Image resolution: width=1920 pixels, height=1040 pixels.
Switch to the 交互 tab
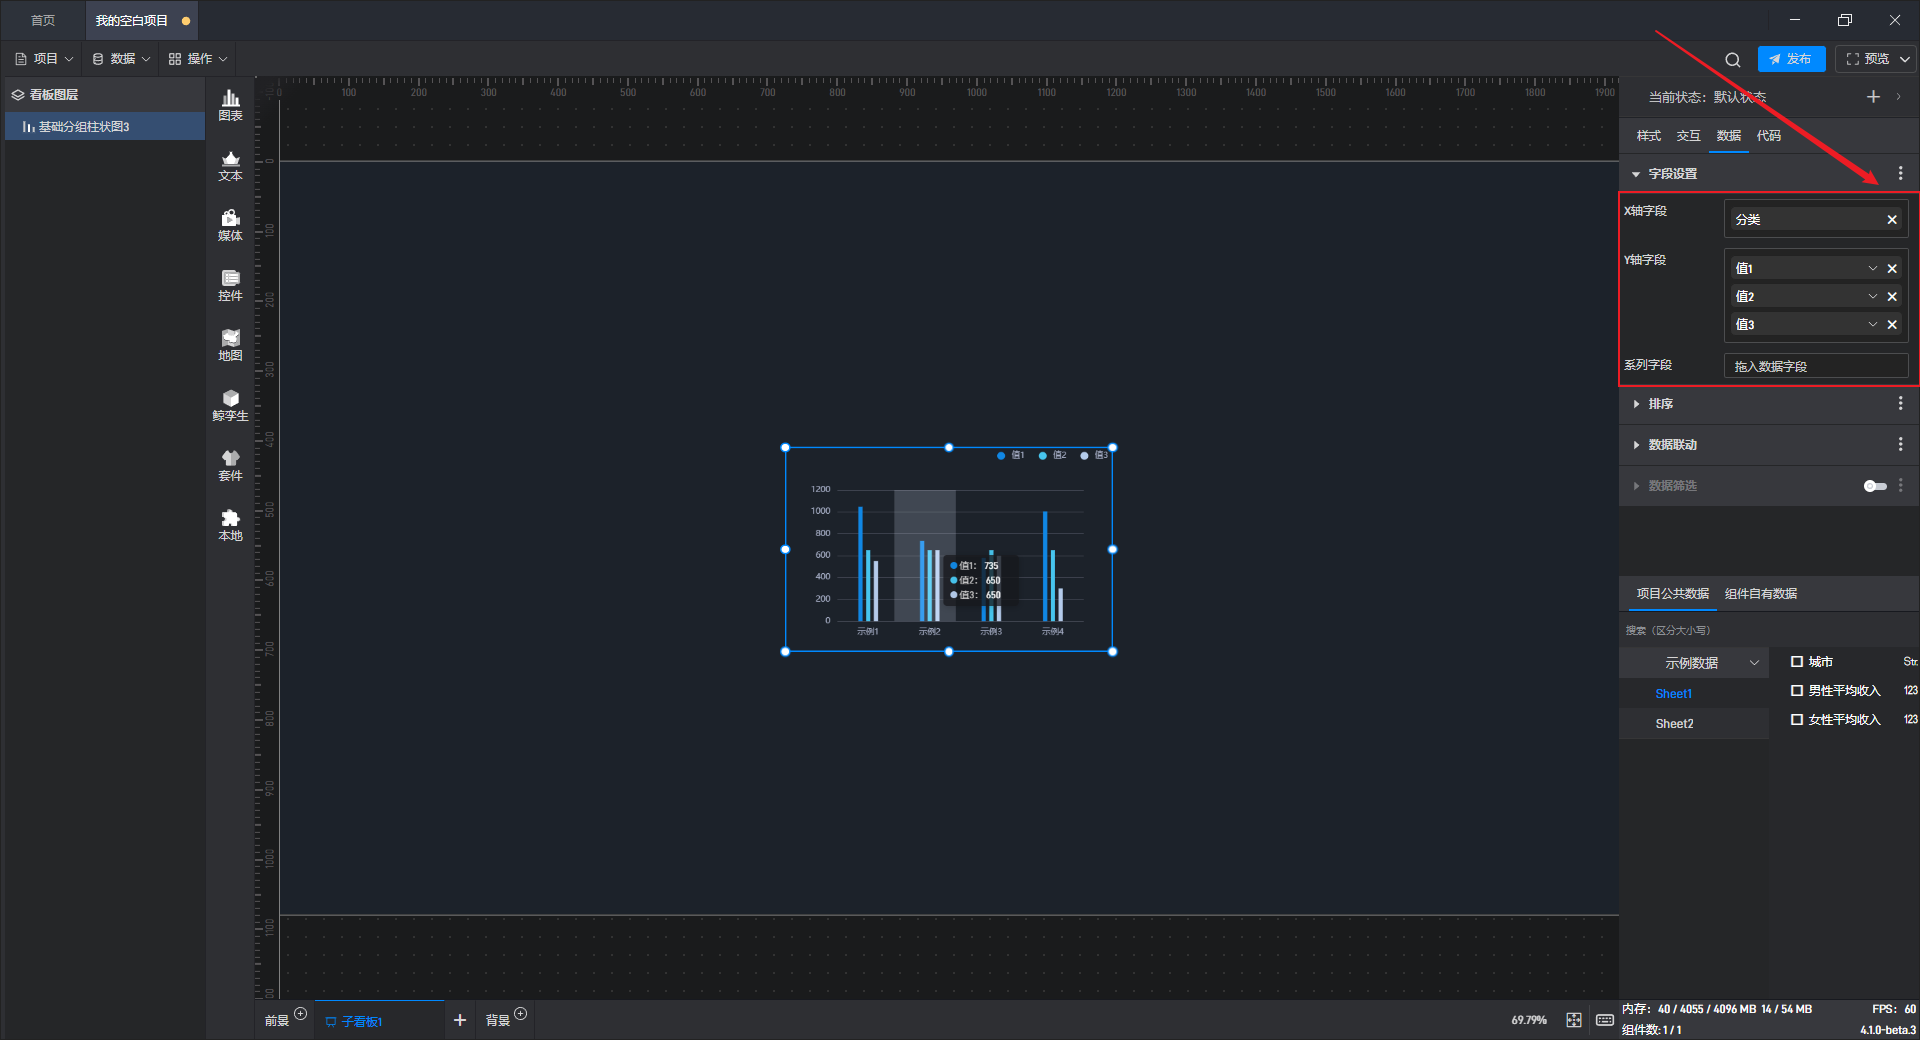pyautogui.click(x=1689, y=136)
